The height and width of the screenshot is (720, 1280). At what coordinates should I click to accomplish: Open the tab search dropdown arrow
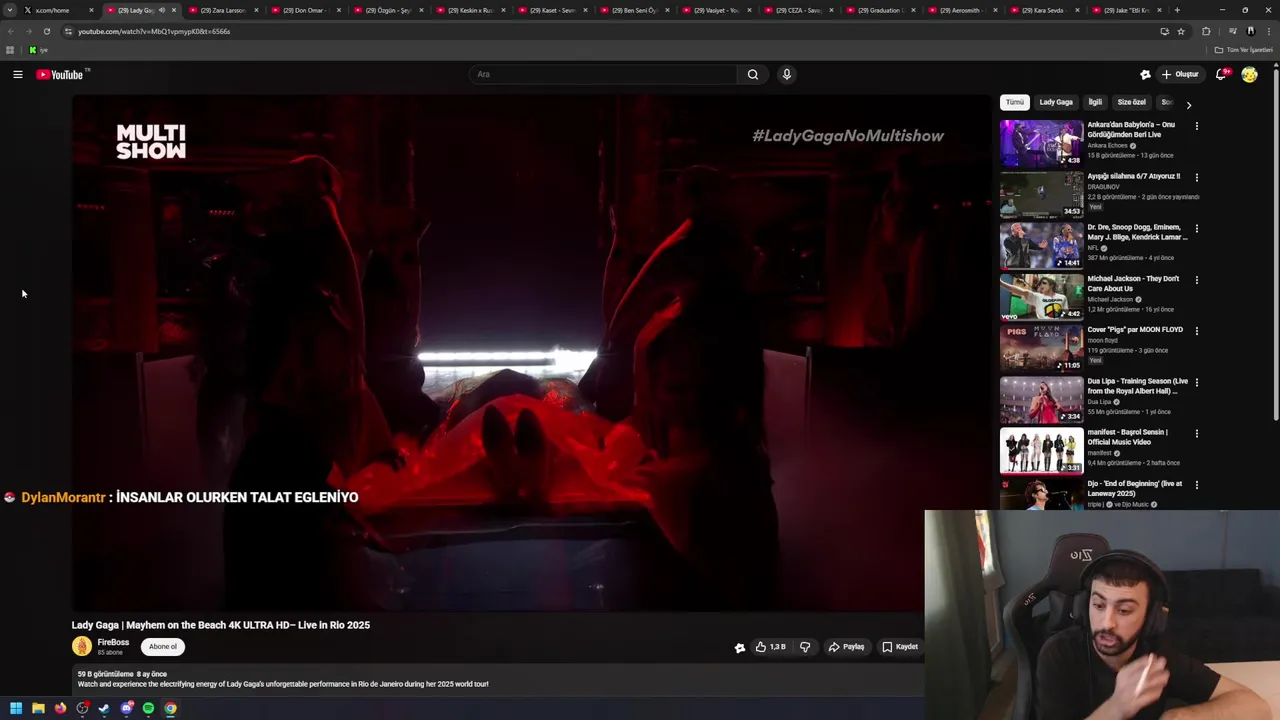pos(10,10)
